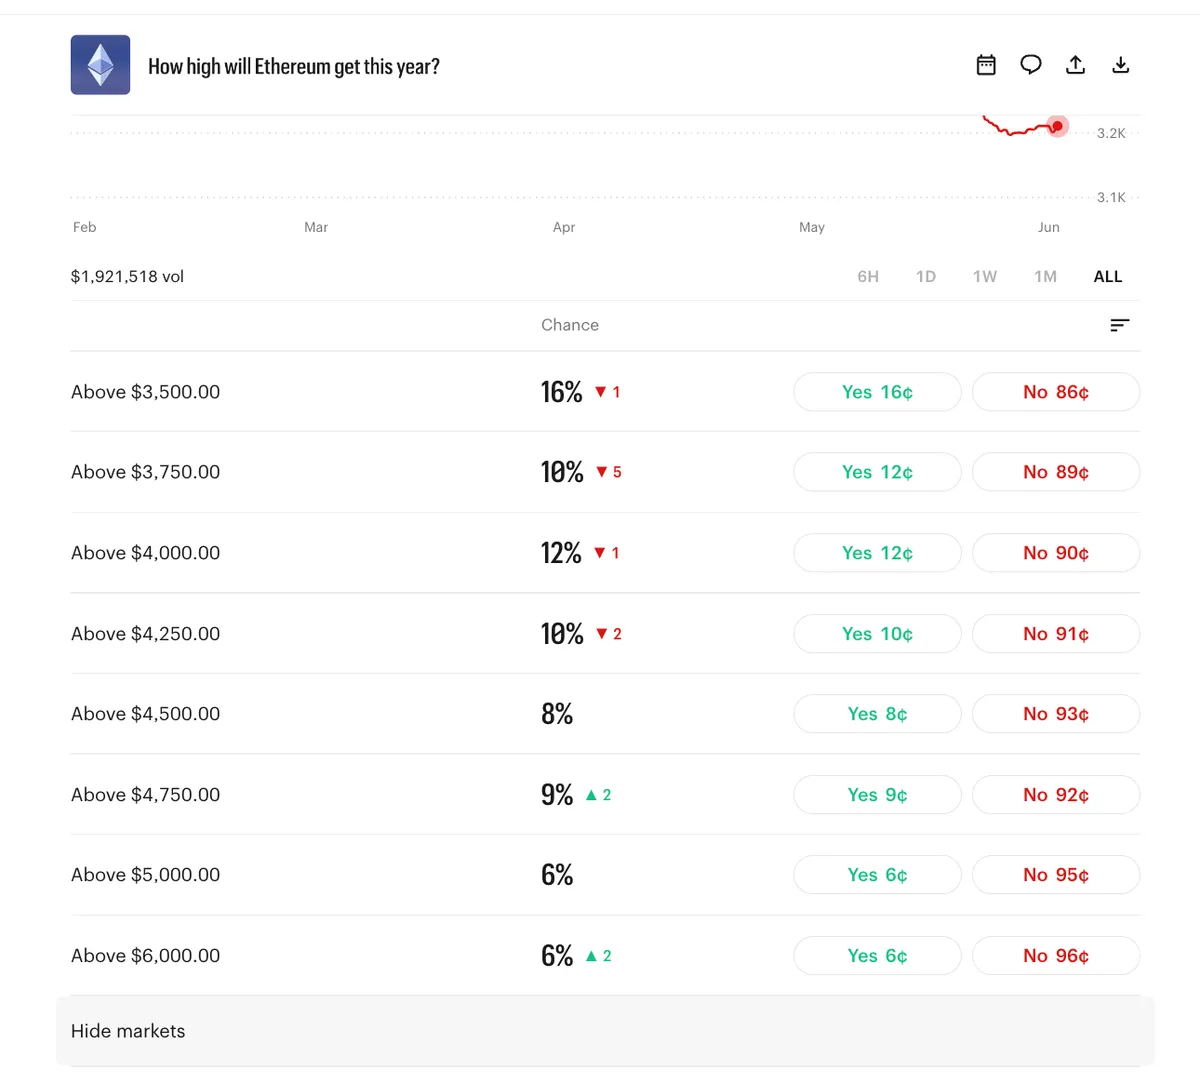This screenshot has height=1087, width=1200.
Task: Buy Yes 9¢ for Above $4,750.00
Action: (x=877, y=795)
